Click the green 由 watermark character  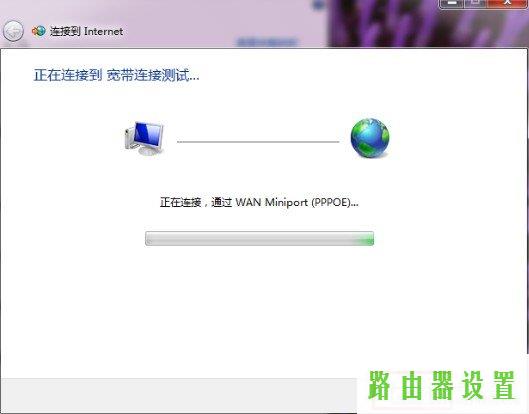[x=412, y=386]
